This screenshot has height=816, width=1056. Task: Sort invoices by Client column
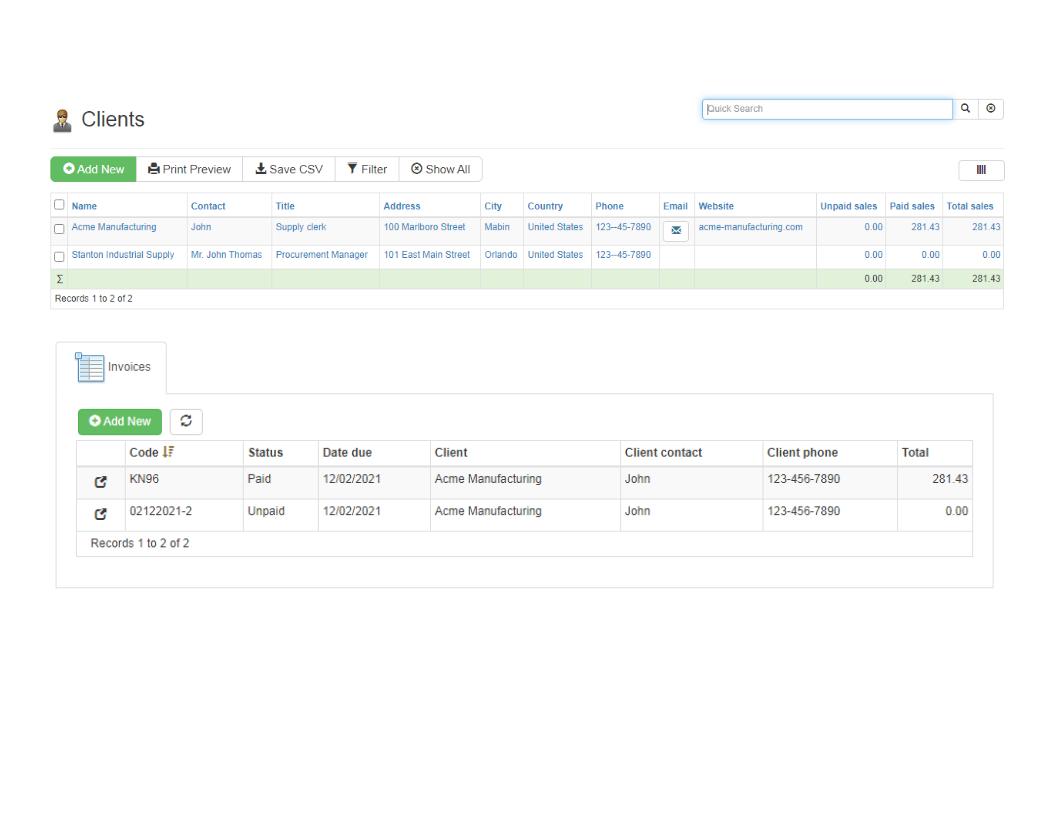(x=451, y=452)
